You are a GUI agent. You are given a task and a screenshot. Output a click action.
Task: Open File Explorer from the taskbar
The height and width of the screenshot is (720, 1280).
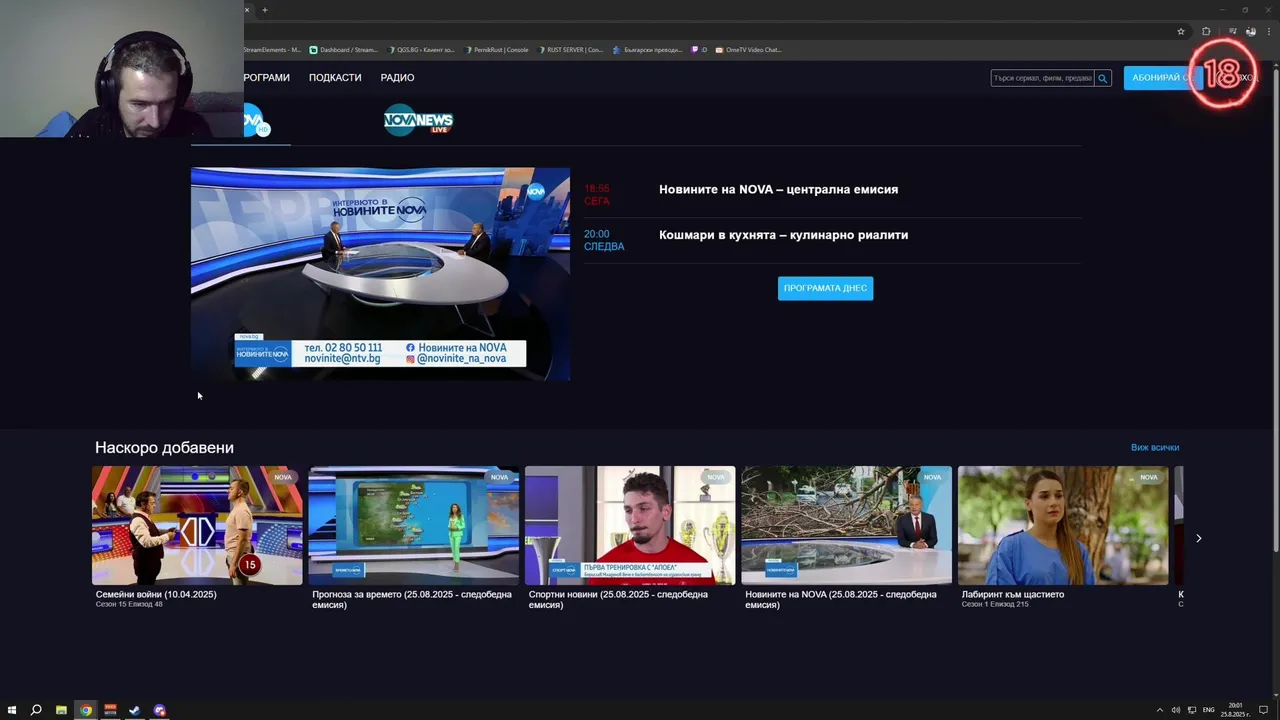(61, 710)
